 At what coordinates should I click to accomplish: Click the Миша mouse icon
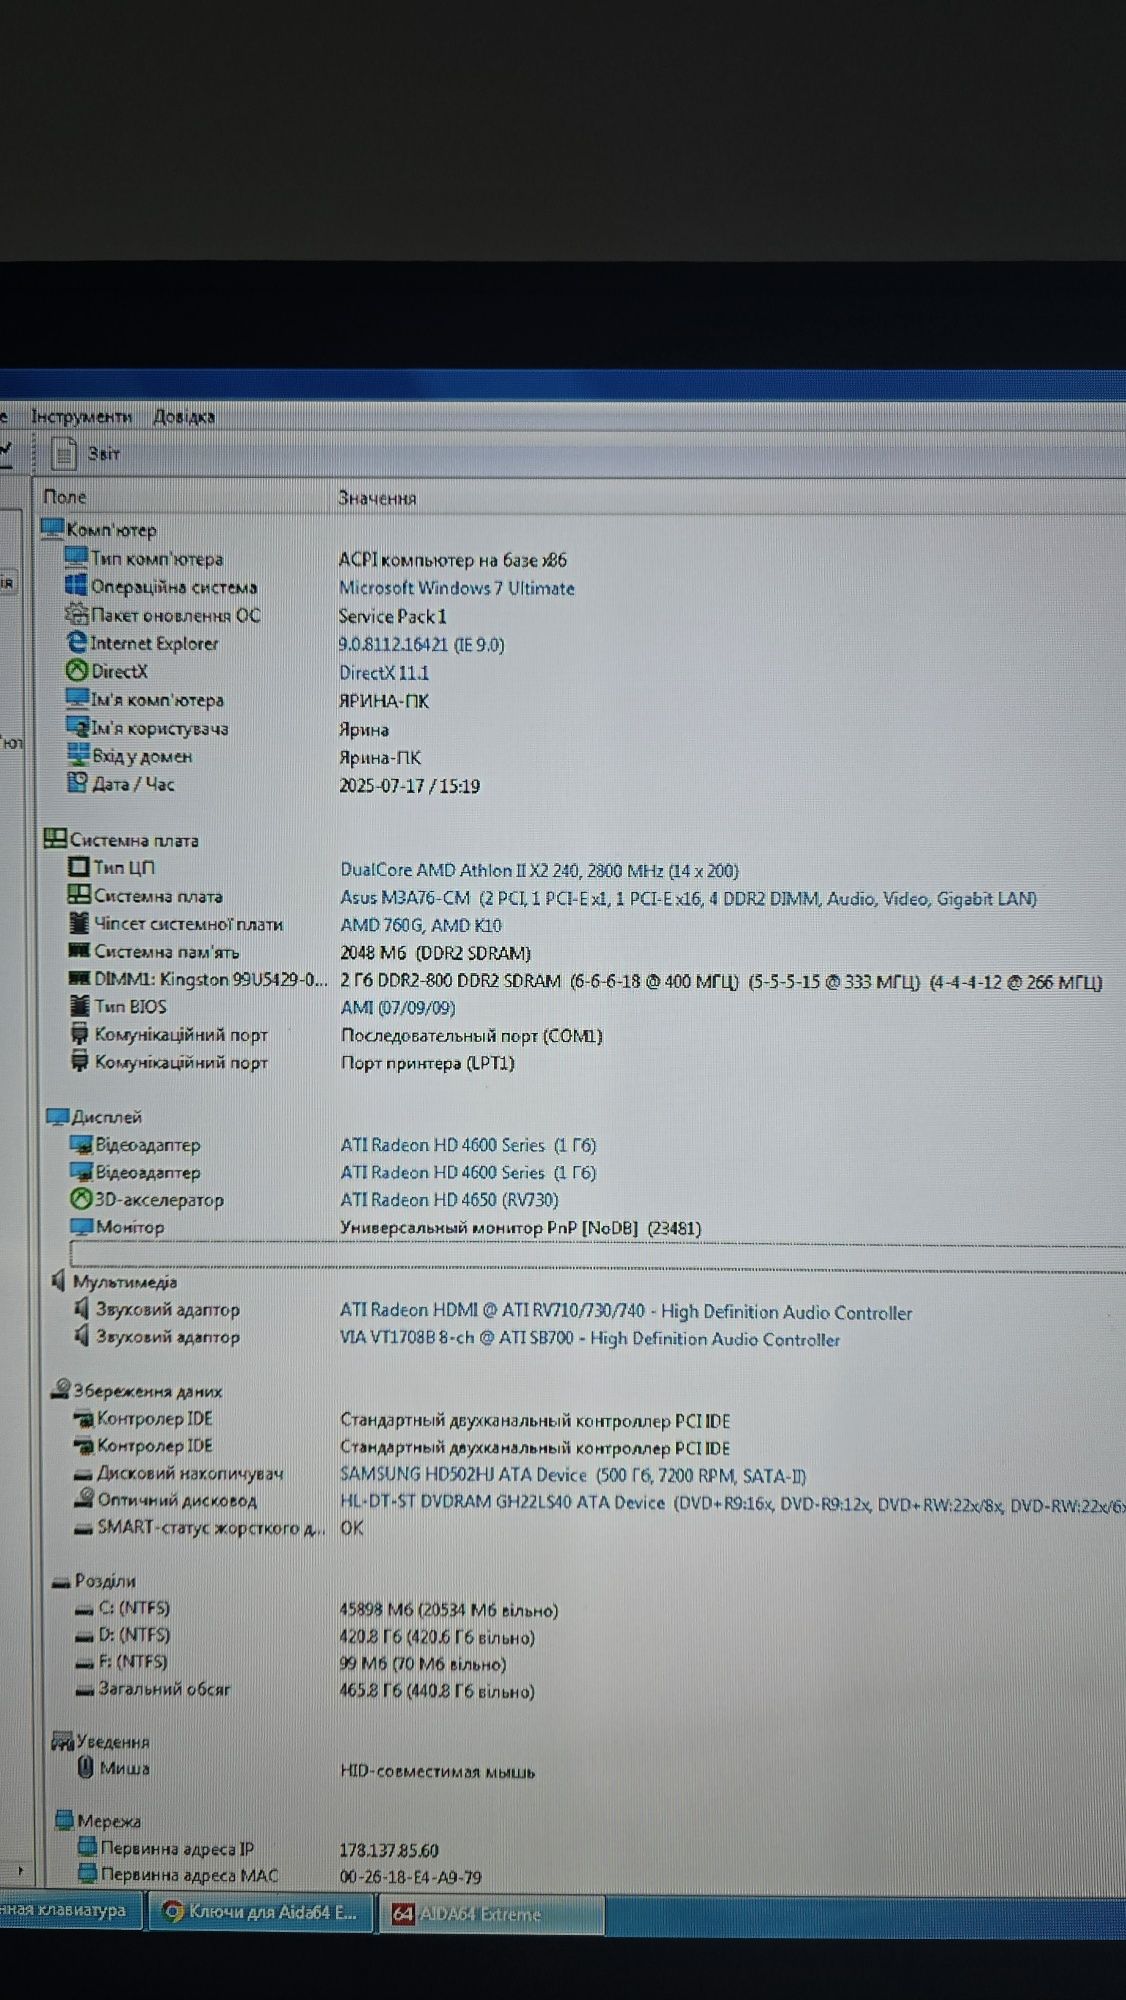tap(86, 1767)
